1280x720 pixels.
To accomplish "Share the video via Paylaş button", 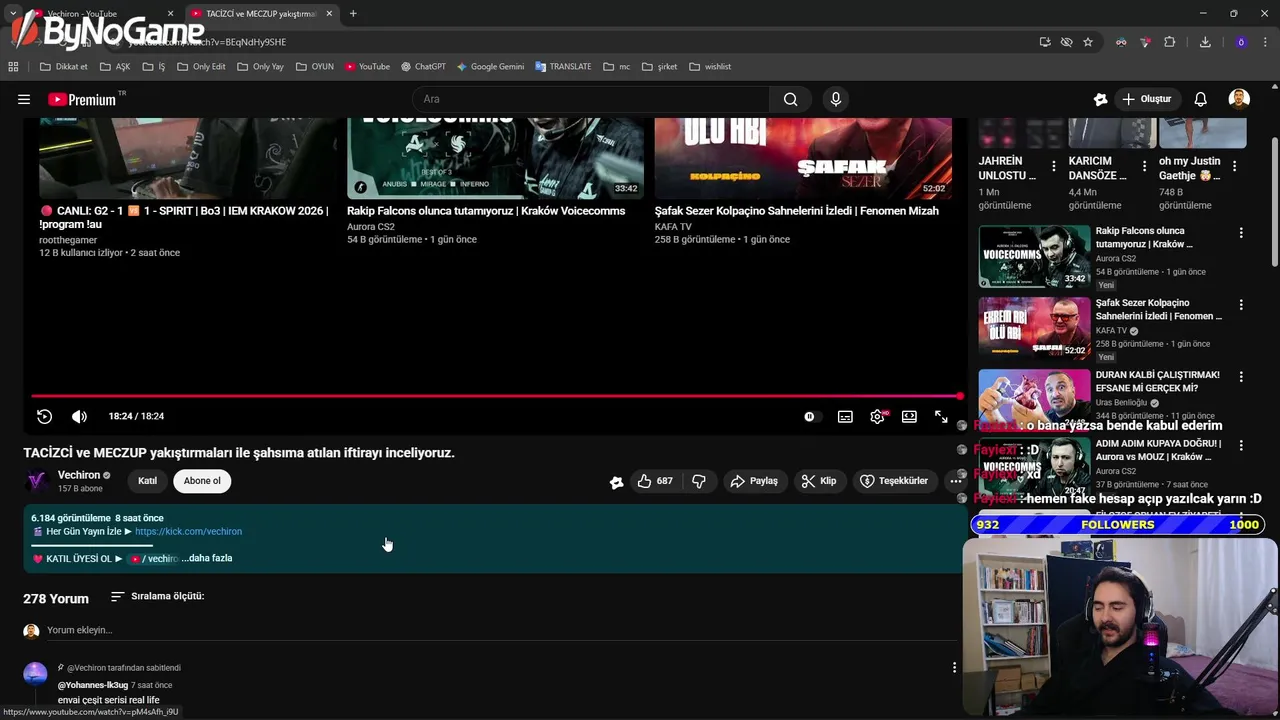I will (754, 481).
